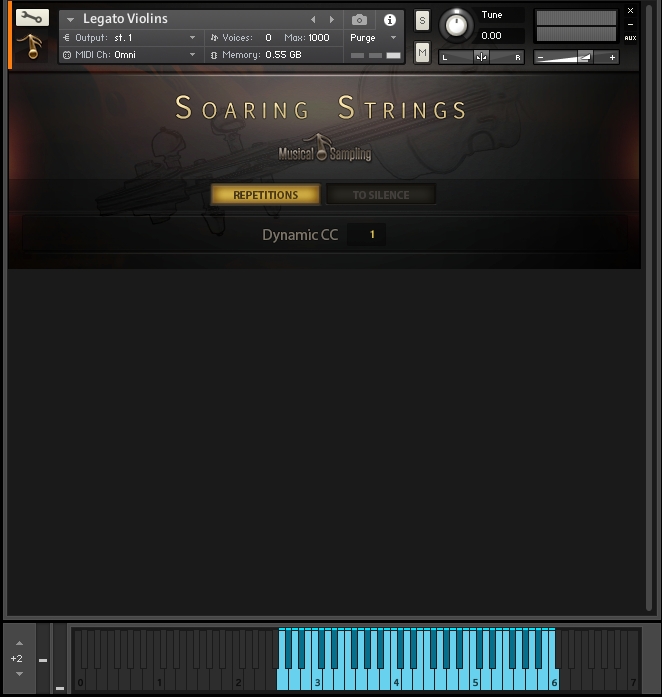Play the key labeled 5 on keyboard
The image size is (662, 697).
coord(475,682)
